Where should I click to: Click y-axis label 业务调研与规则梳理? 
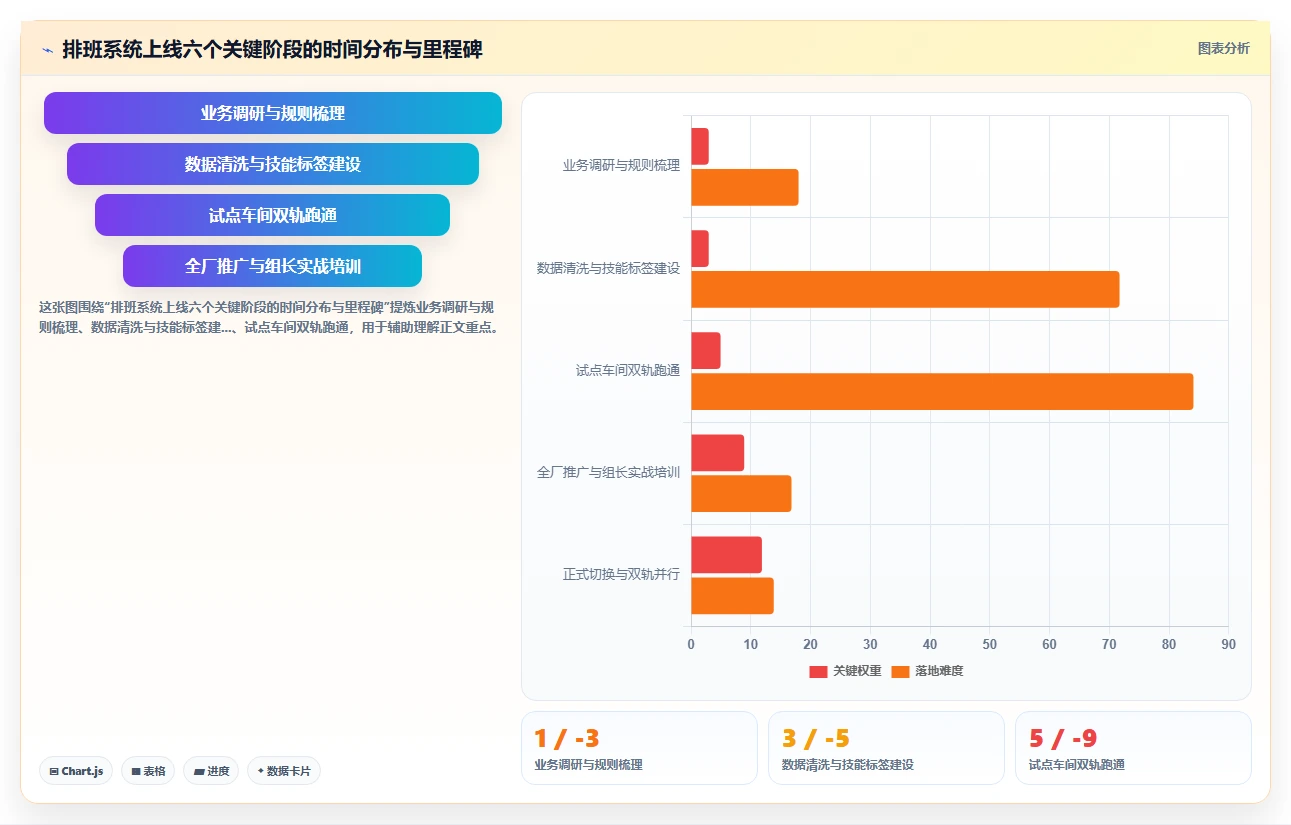tap(621, 166)
